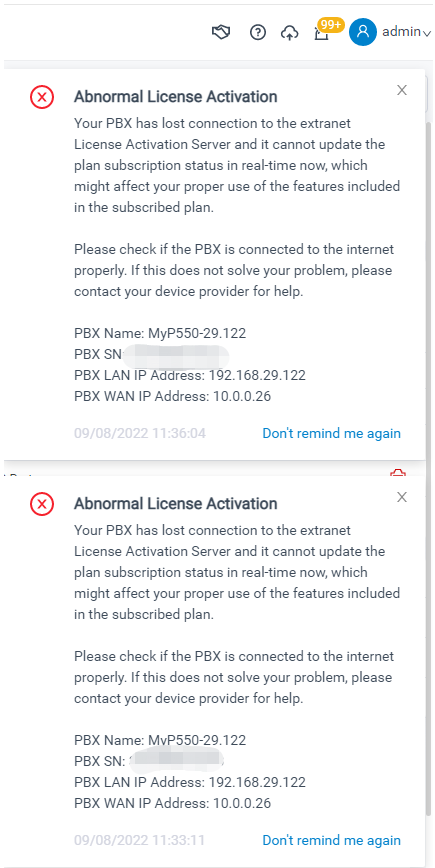The width and height of the screenshot is (435, 868).
Task: Expand the admin dropdown chevron
Action: point(427,34)
